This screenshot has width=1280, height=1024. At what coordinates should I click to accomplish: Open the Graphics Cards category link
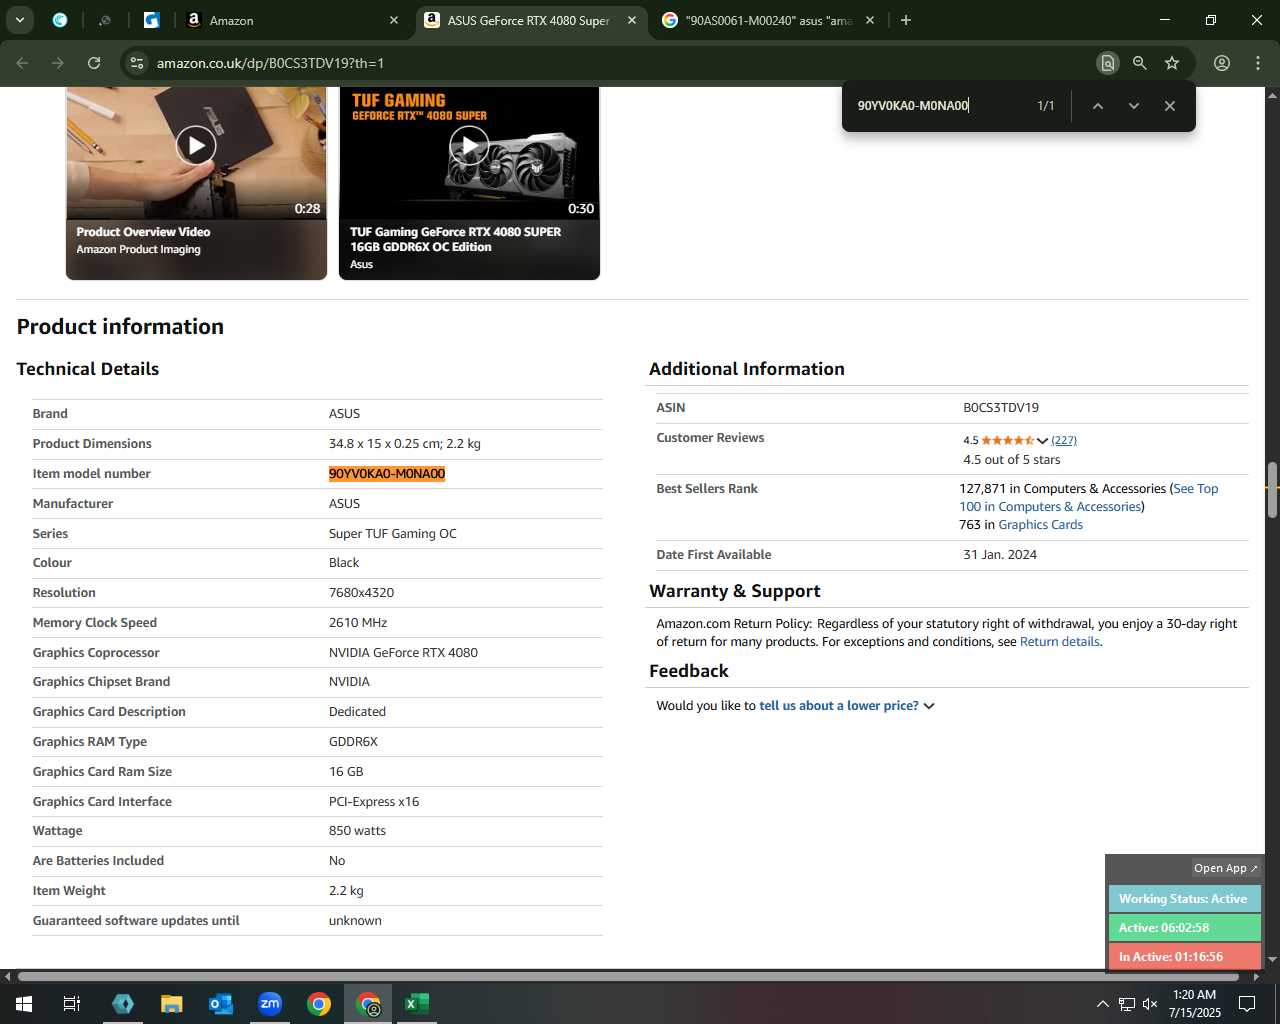(x=1040, y=525)
